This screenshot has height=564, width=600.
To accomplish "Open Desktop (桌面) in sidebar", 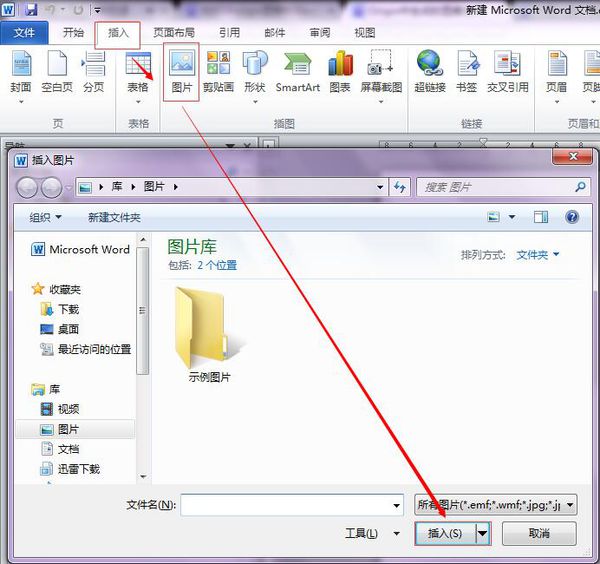I will 60,329.
